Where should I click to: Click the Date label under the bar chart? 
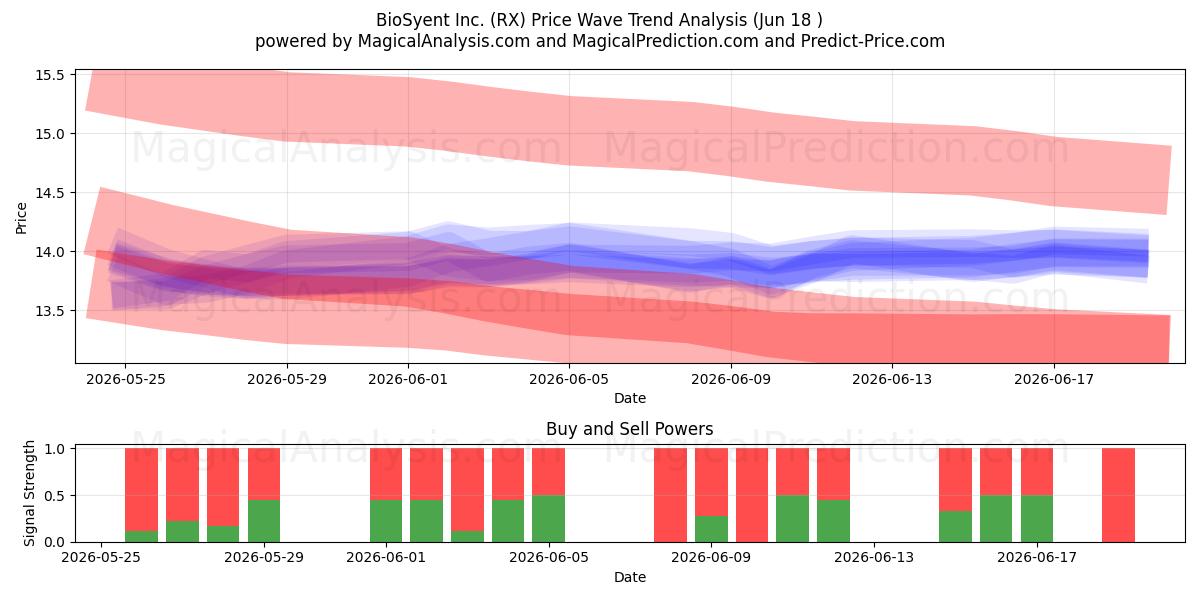coord(630,577)
